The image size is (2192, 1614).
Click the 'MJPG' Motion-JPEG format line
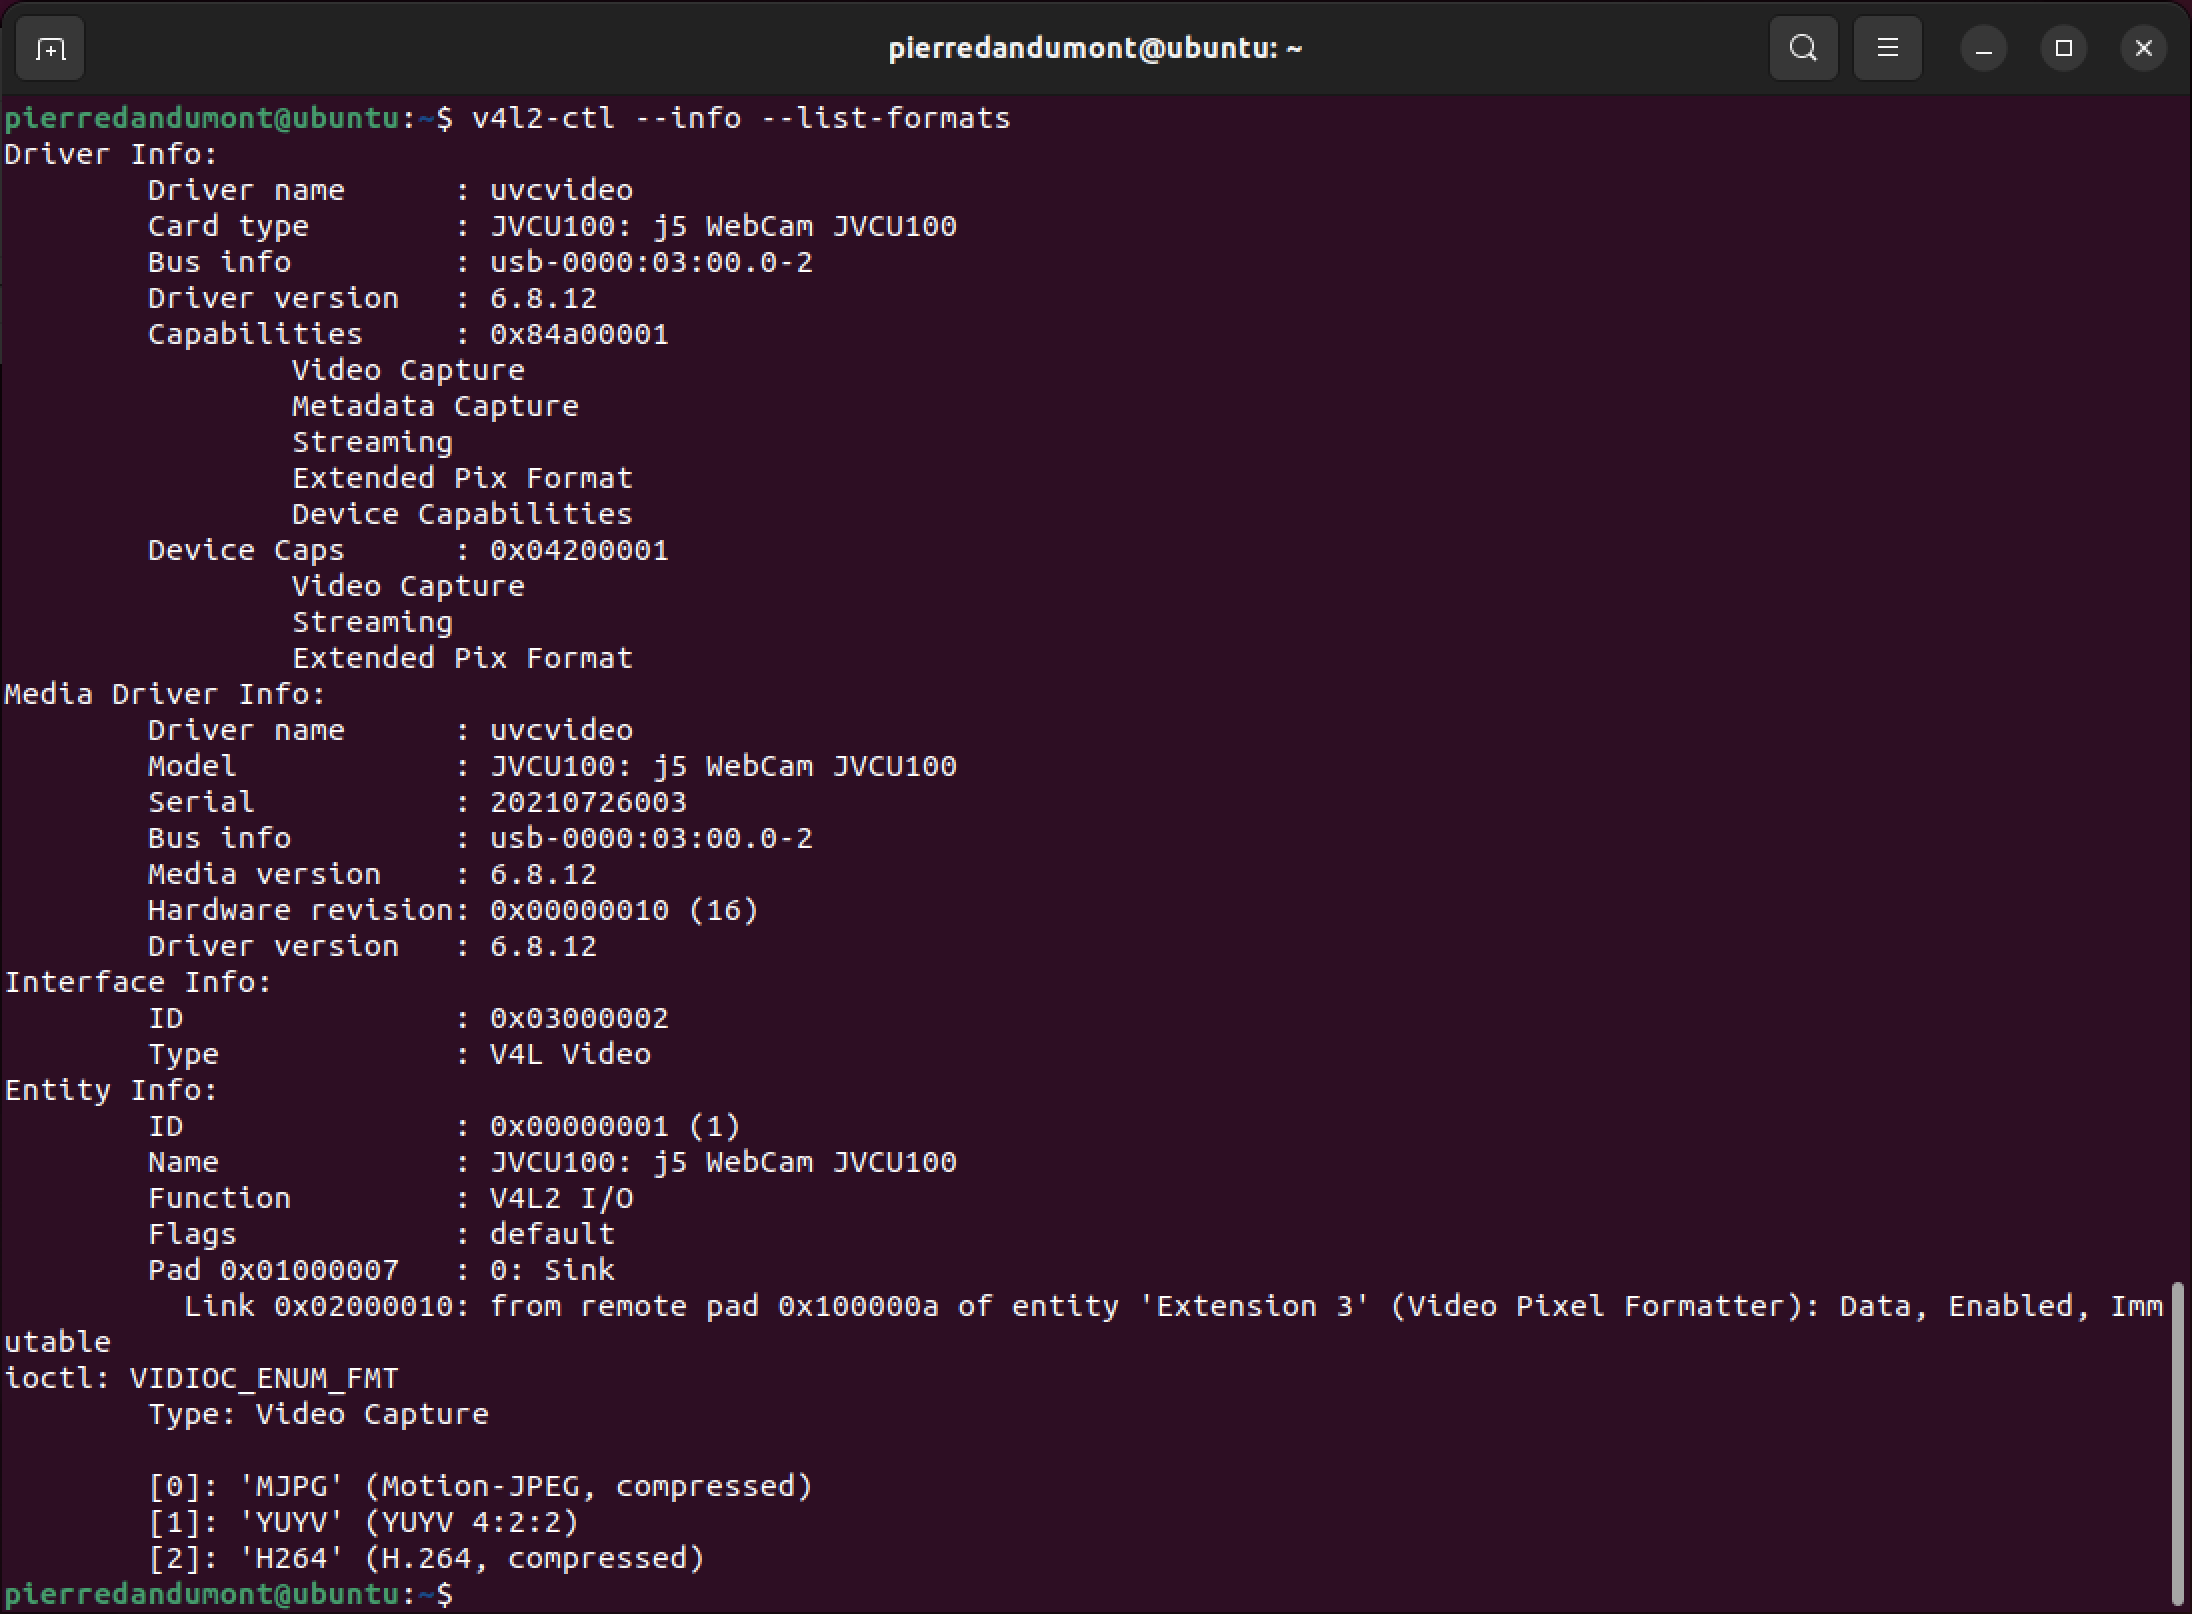pyautogui.click(x=480, y=1486)
